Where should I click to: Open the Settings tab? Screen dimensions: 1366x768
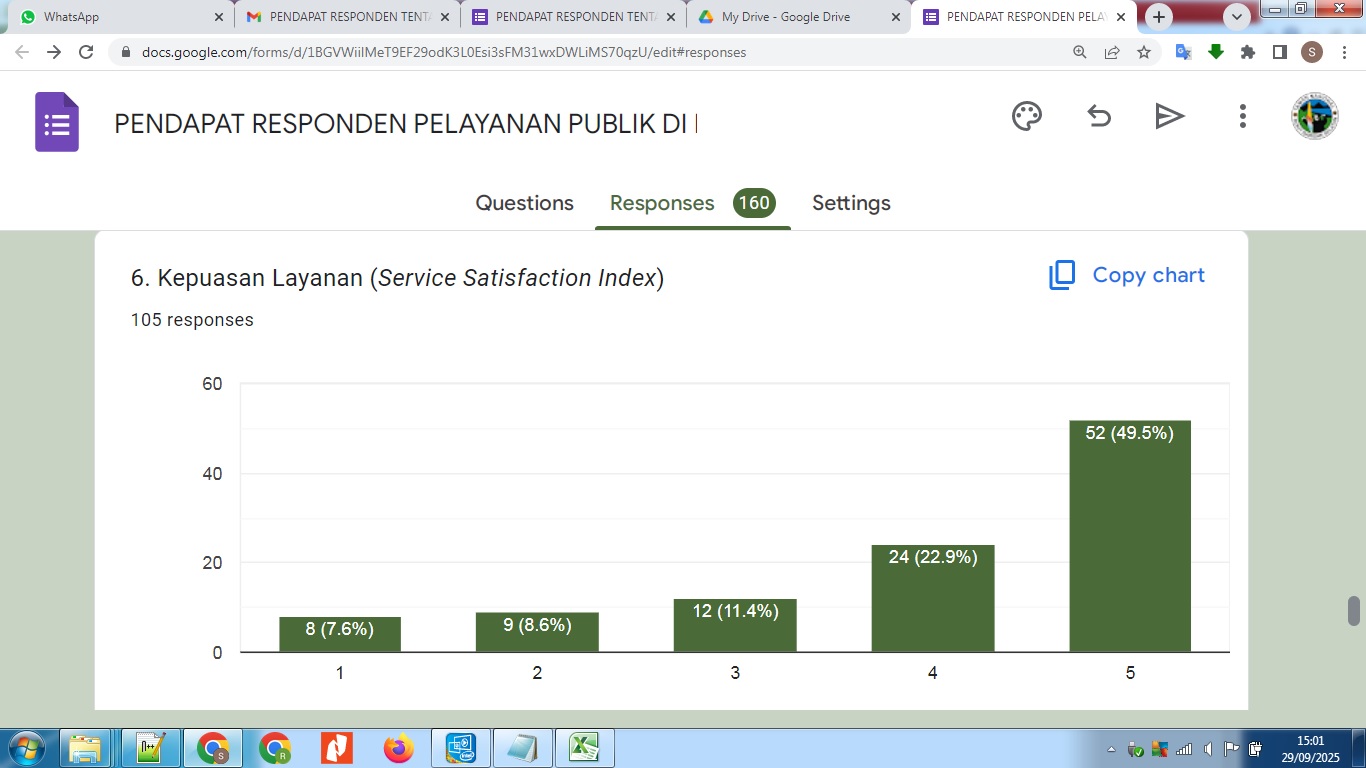(x=851, y=203)
